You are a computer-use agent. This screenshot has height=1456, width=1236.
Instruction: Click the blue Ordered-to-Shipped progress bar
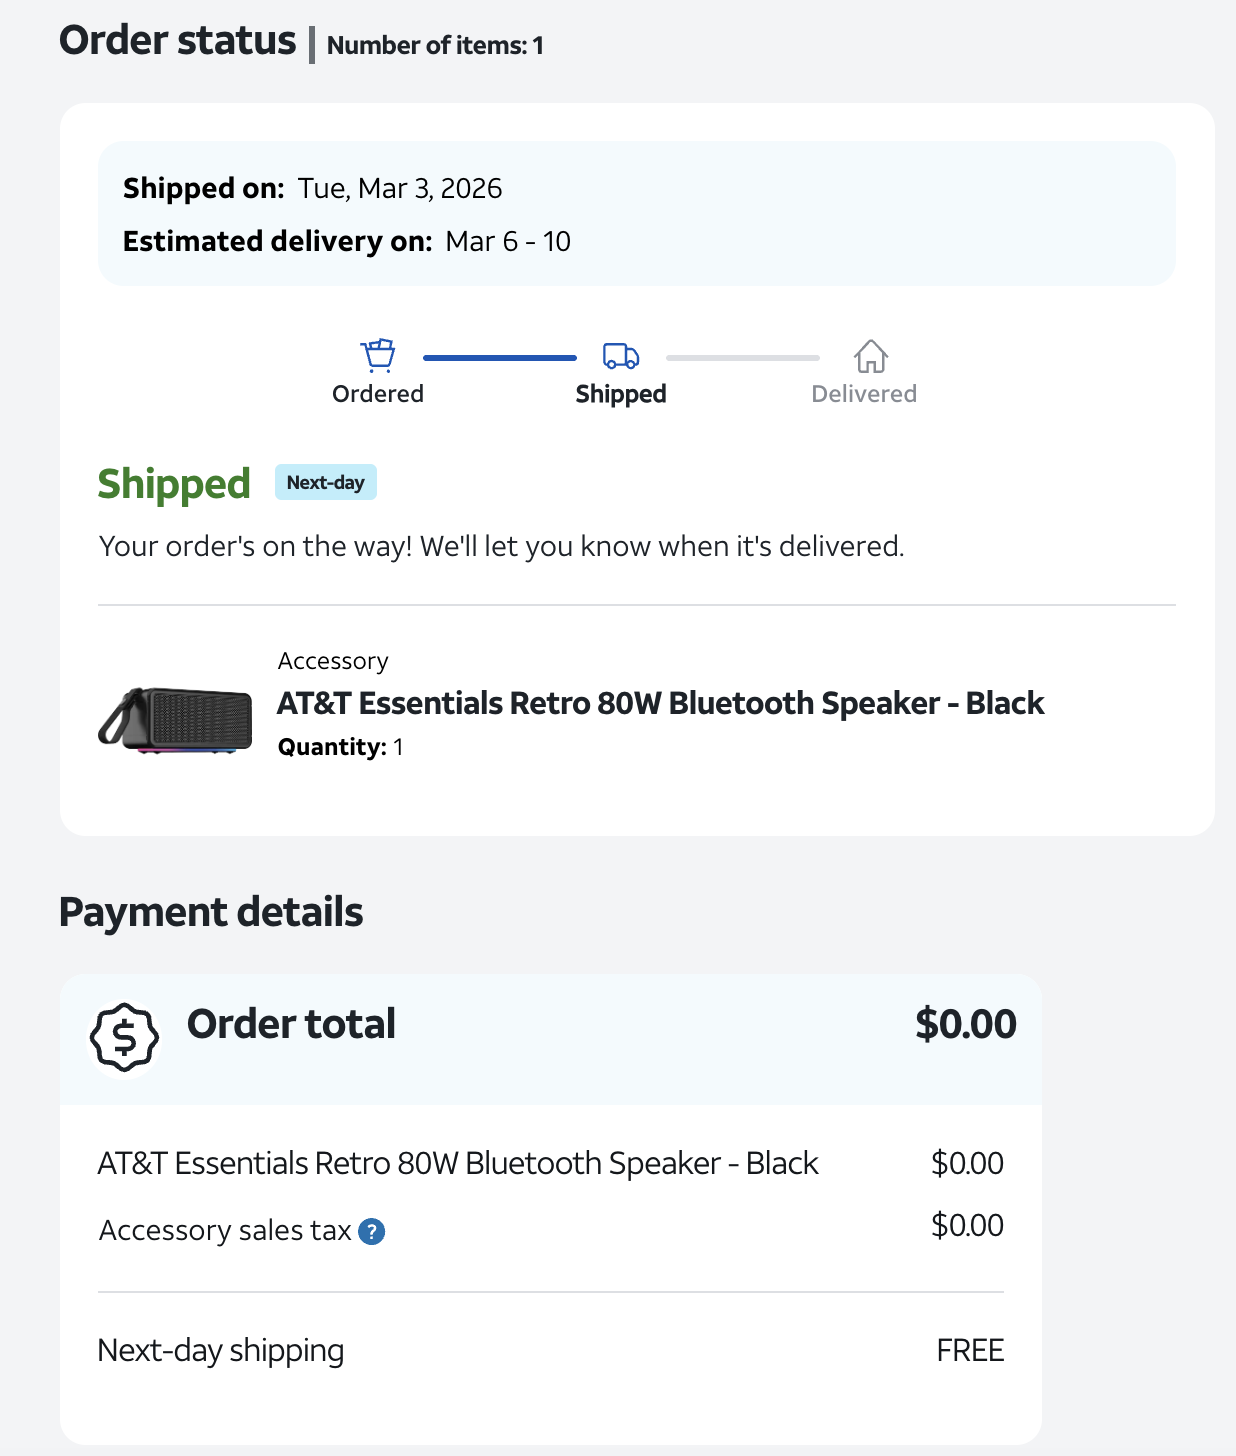tap(499, 357)
